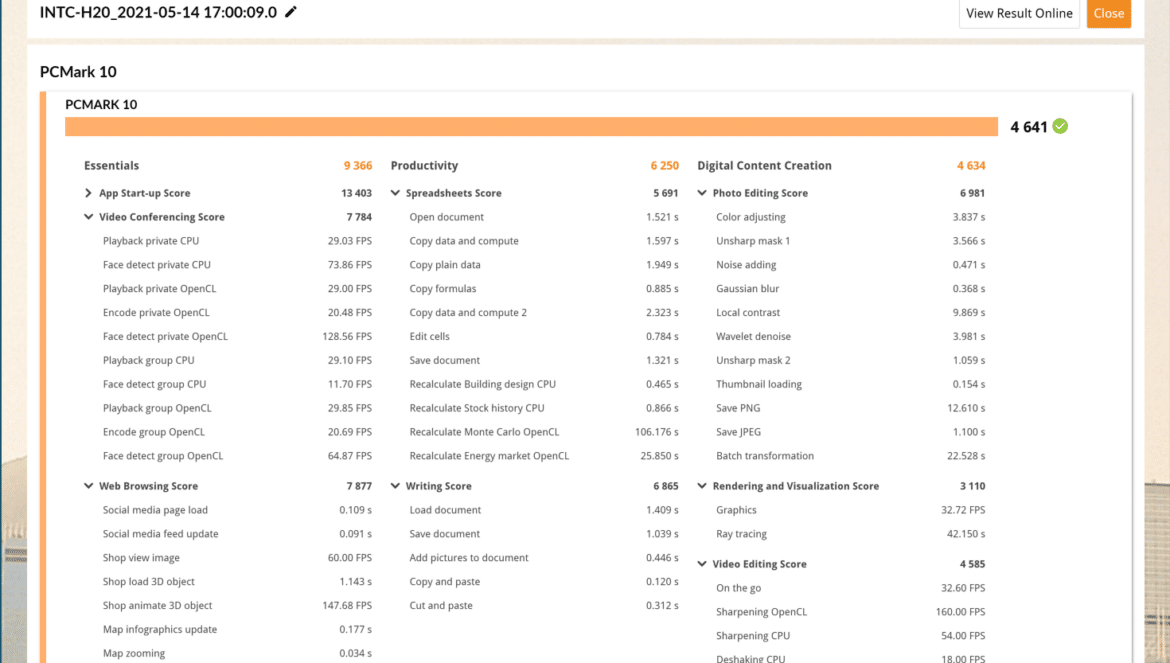Select the Playback private CPU row
This screenshot has width=1170, height=663.
[x=237, y=241]
